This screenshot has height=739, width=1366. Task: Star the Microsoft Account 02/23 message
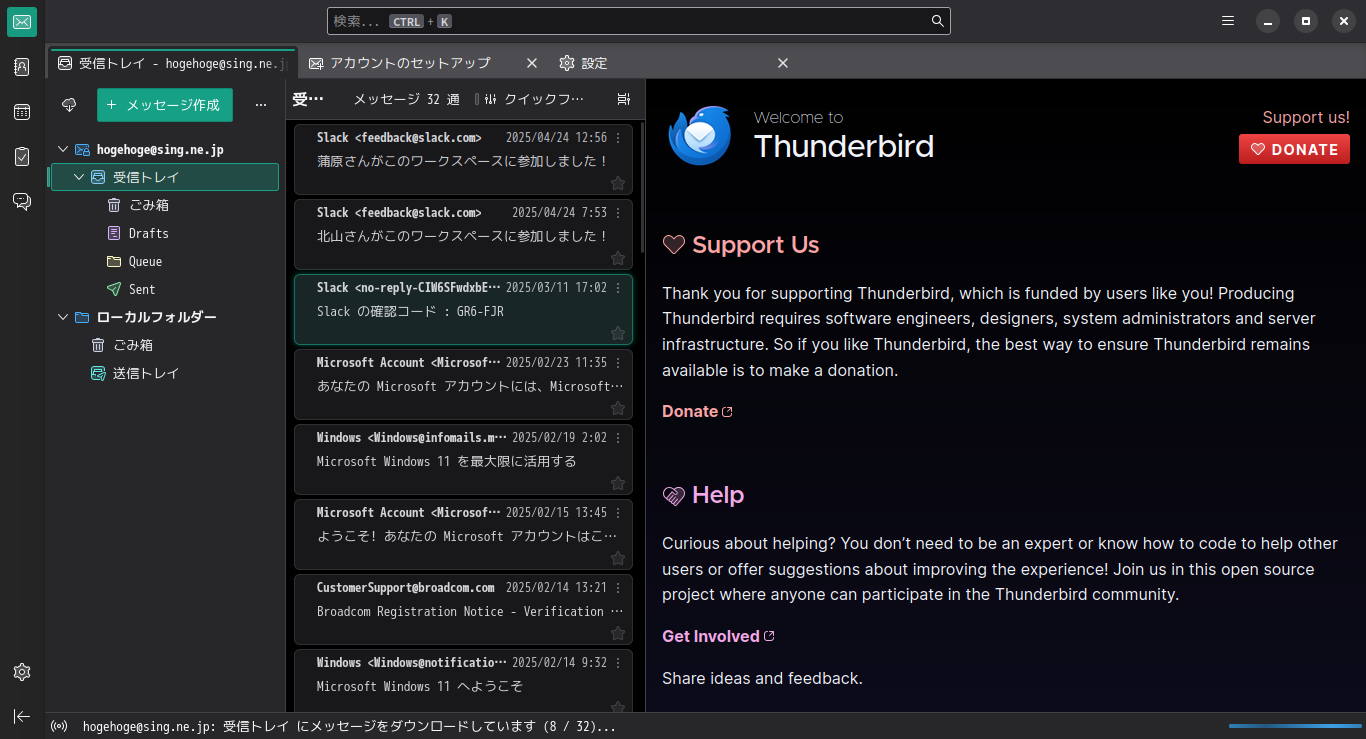coord(618,408)
